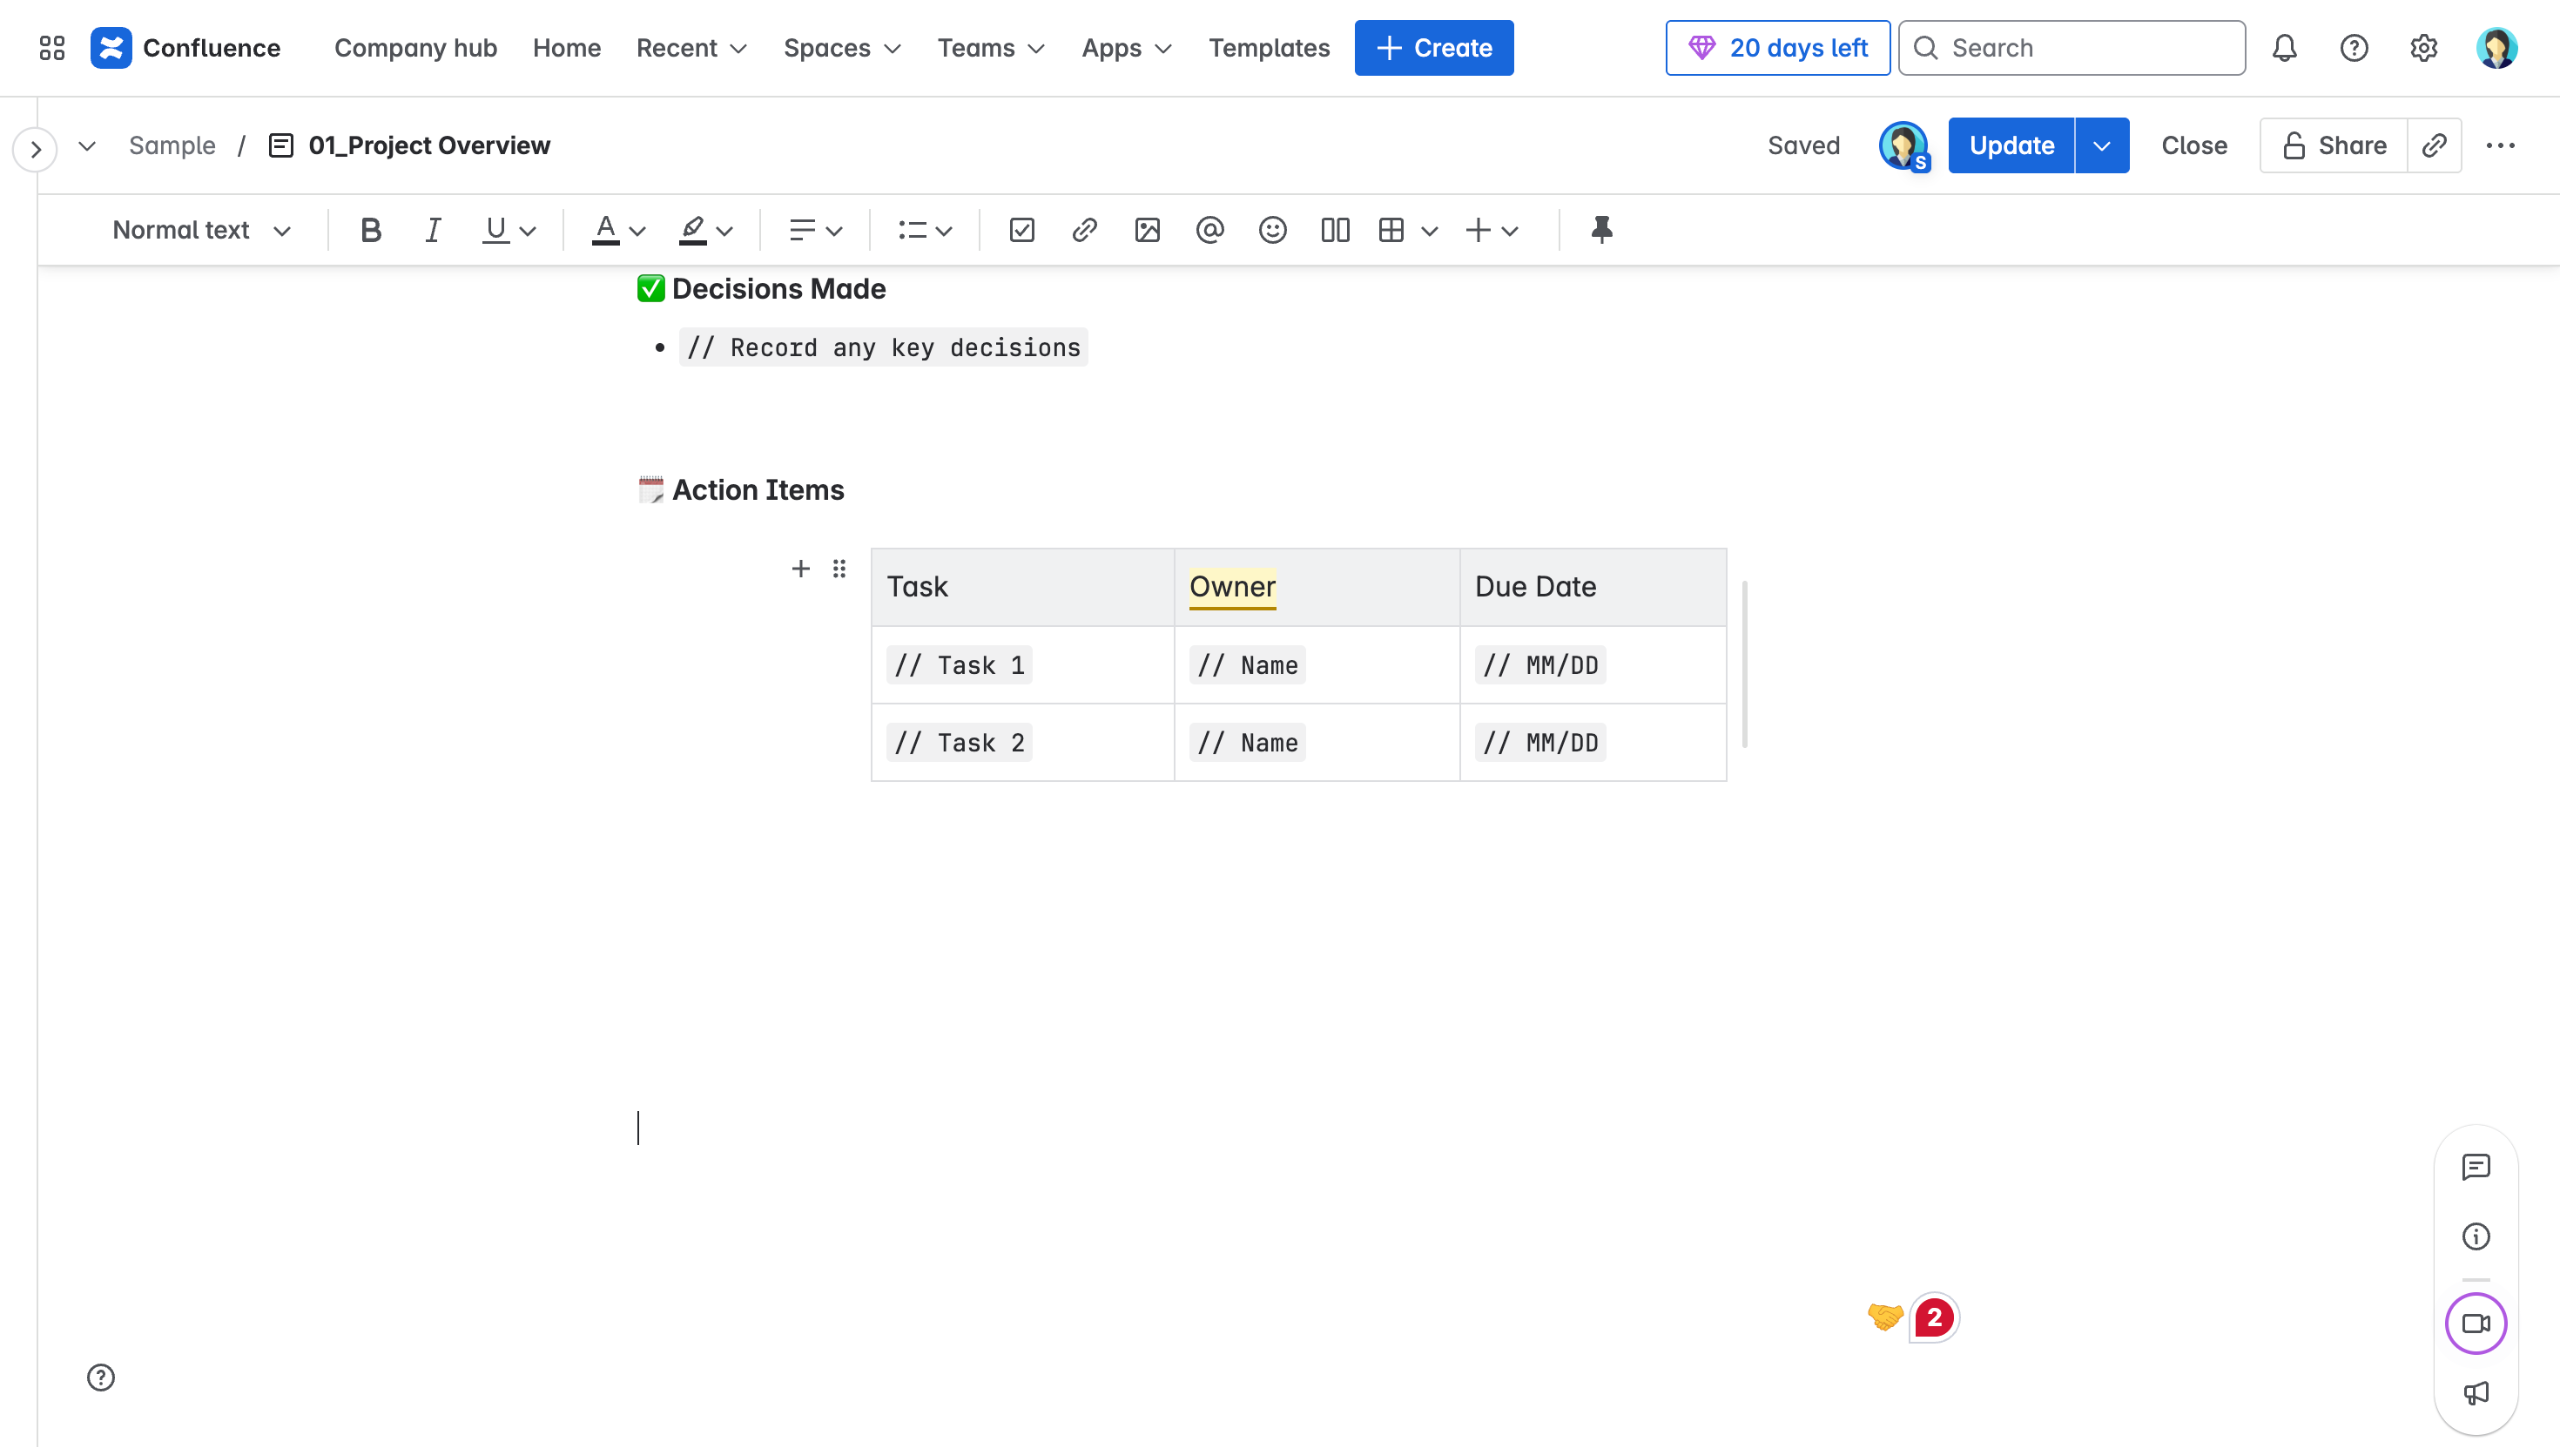Click the pin toolbar icon

[1601, 230]
